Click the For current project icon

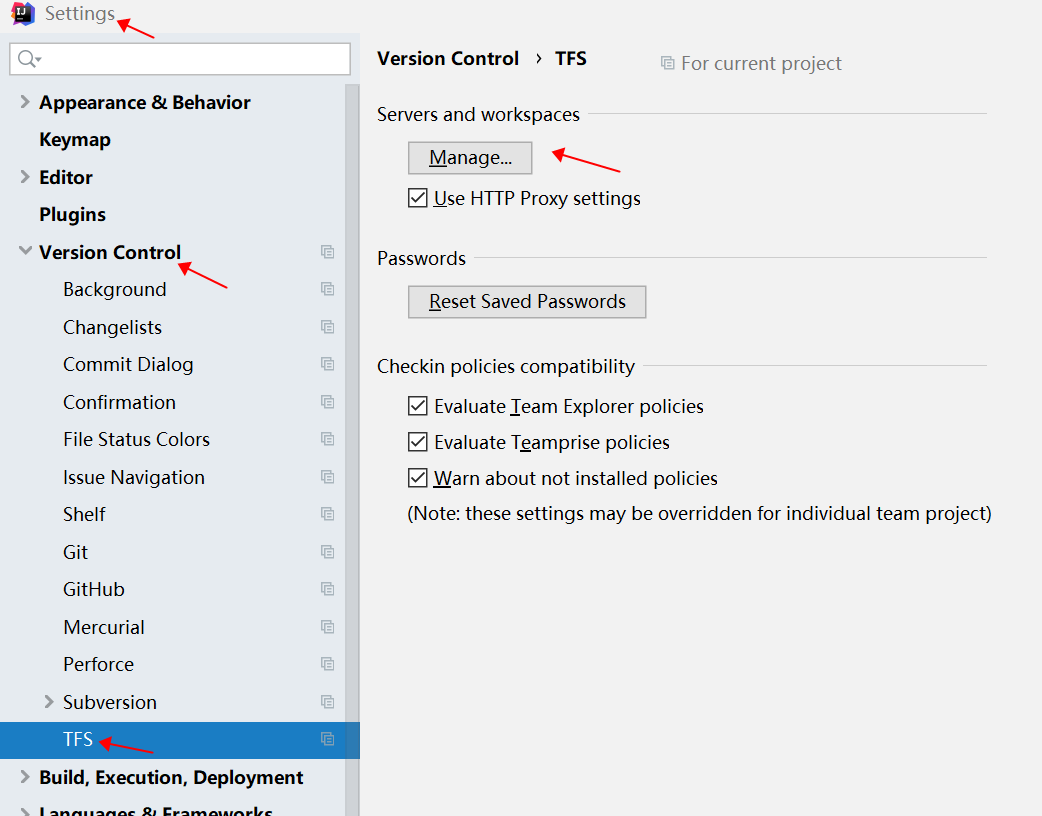[666, 63]
